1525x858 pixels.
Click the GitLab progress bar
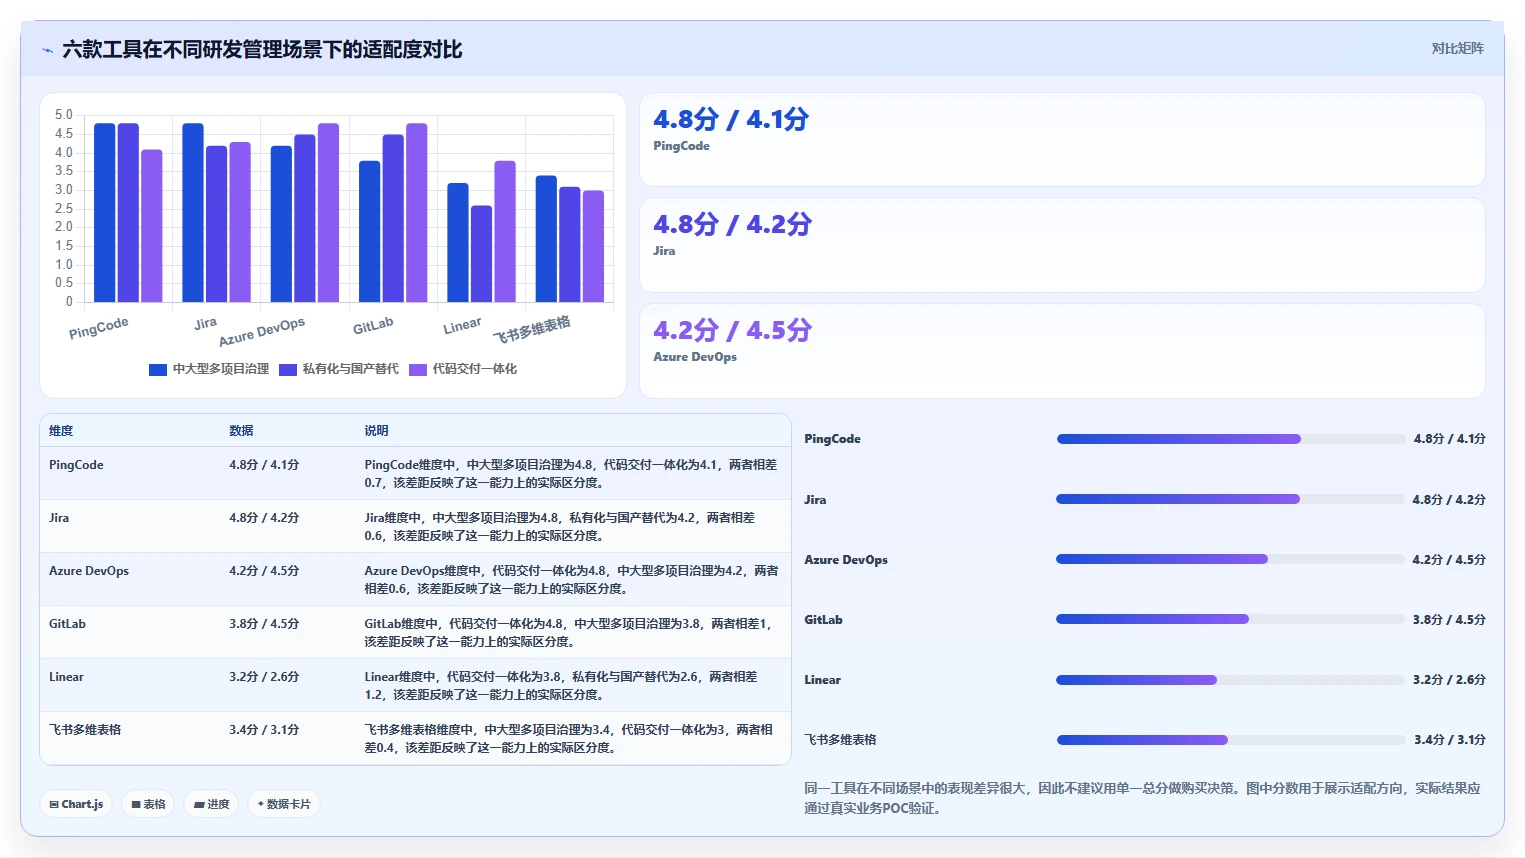(1230, 619)
